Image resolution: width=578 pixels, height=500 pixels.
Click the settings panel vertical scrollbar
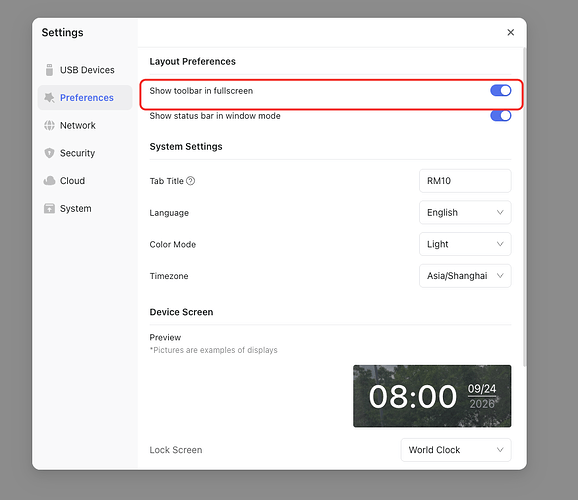click(525, 206)
